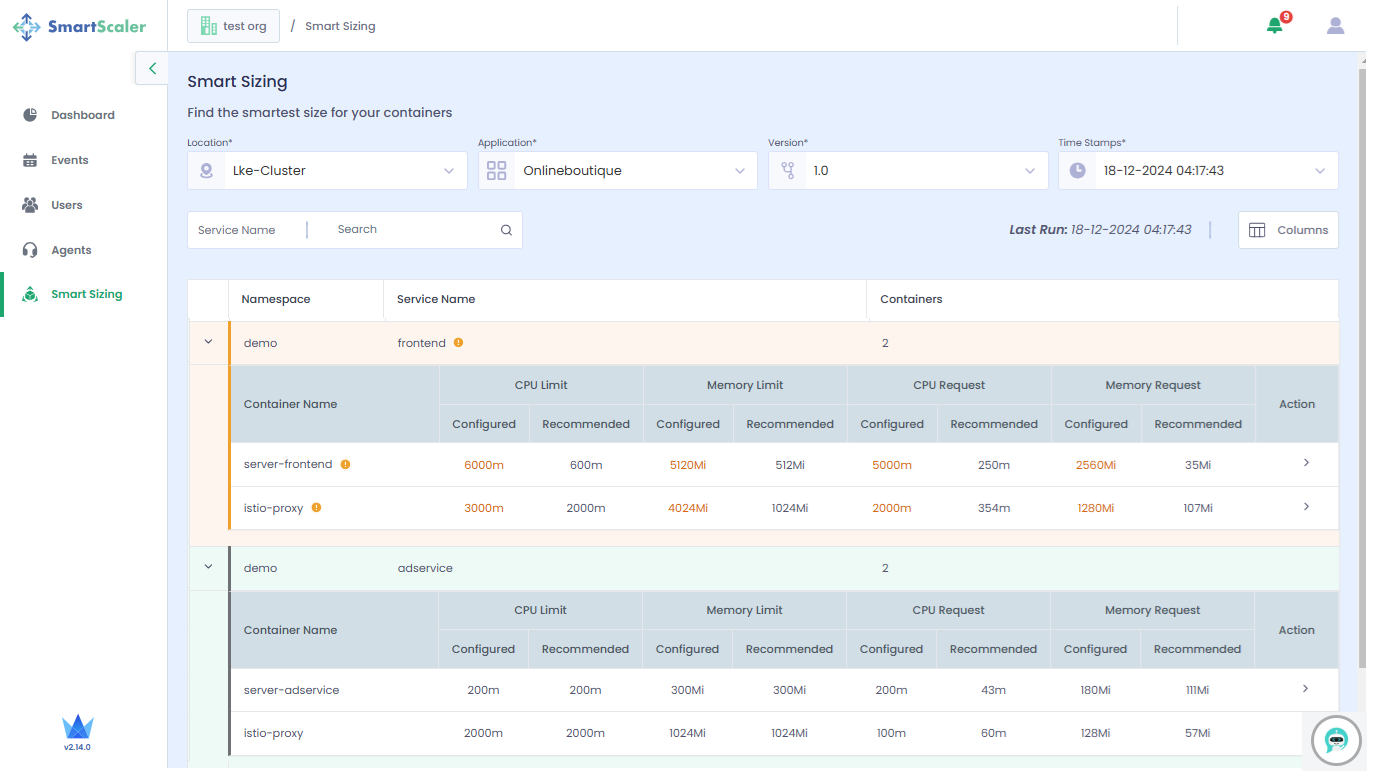Click the Last Run timestamp text

pyautogui.click(x=1100, y=230)
